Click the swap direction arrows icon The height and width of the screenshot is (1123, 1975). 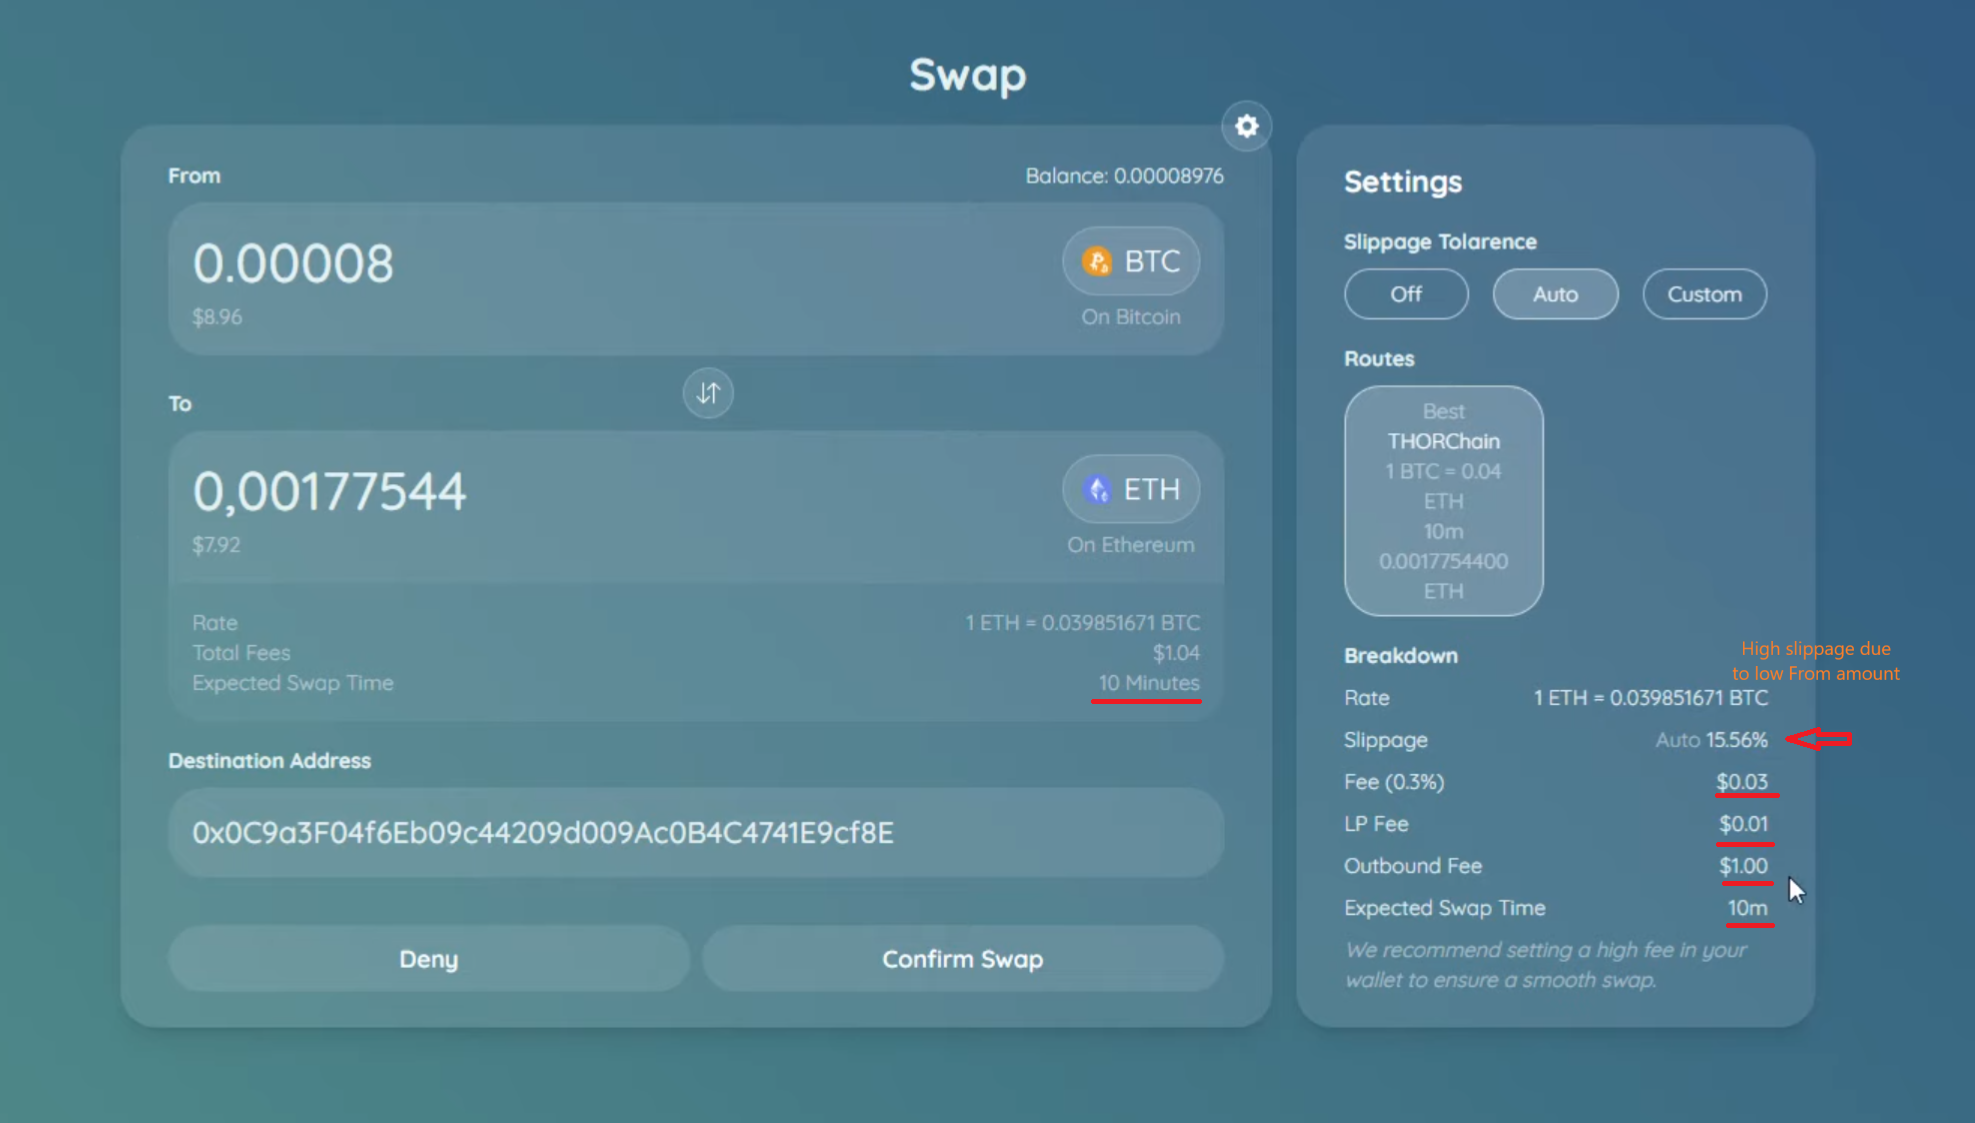708,393
